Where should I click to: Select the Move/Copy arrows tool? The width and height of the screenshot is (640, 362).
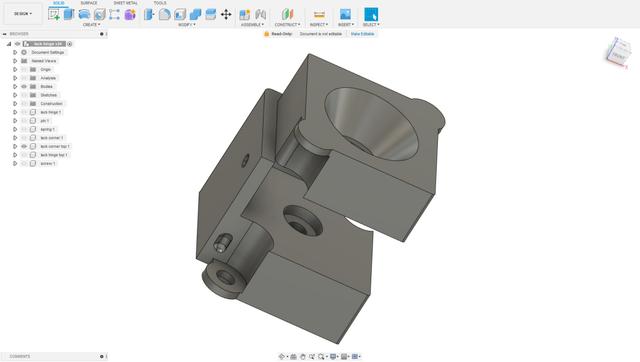[226, 14]
